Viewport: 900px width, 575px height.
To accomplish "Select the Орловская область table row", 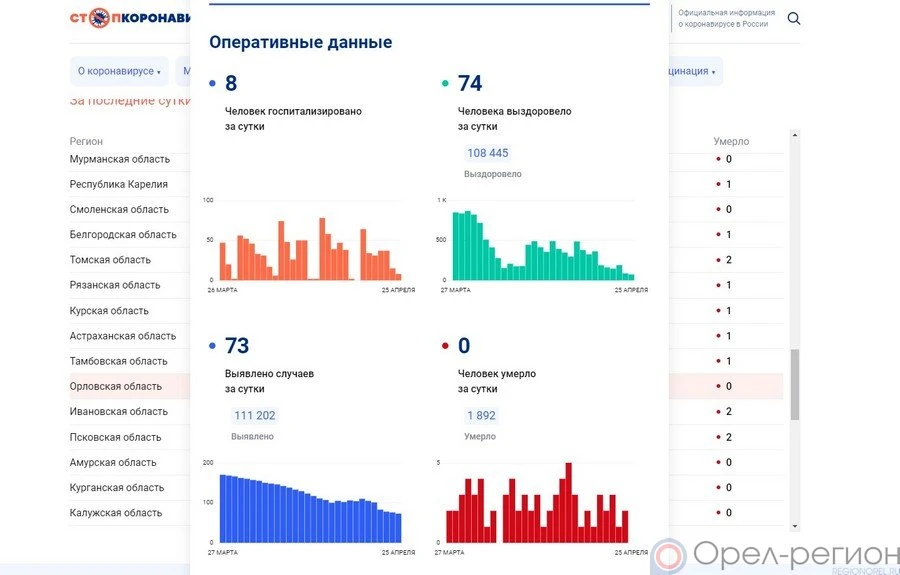I will pos(115,386).
